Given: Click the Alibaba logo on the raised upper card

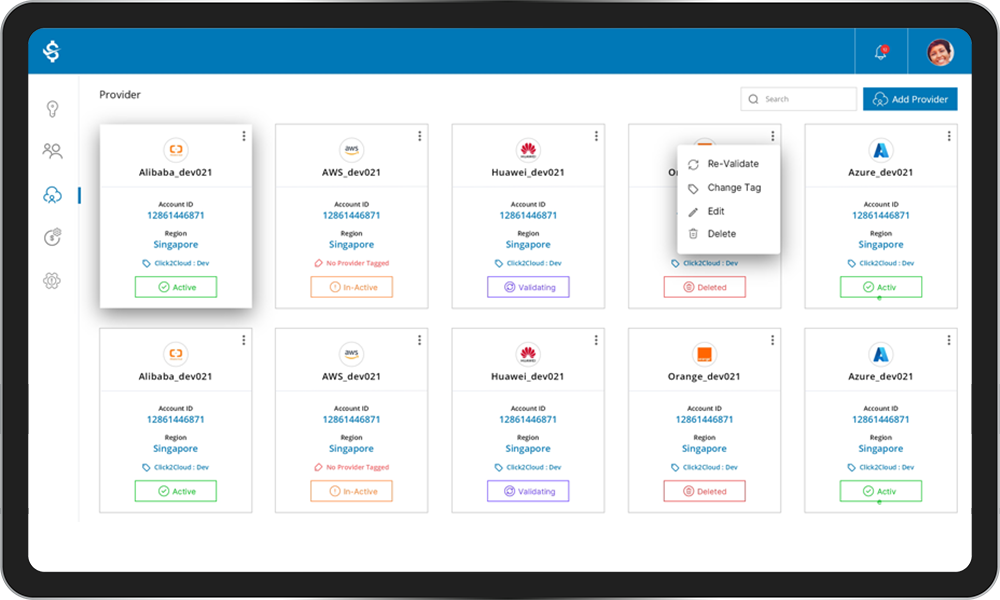Looking at the screenshot, I should (x=176, y=149).
